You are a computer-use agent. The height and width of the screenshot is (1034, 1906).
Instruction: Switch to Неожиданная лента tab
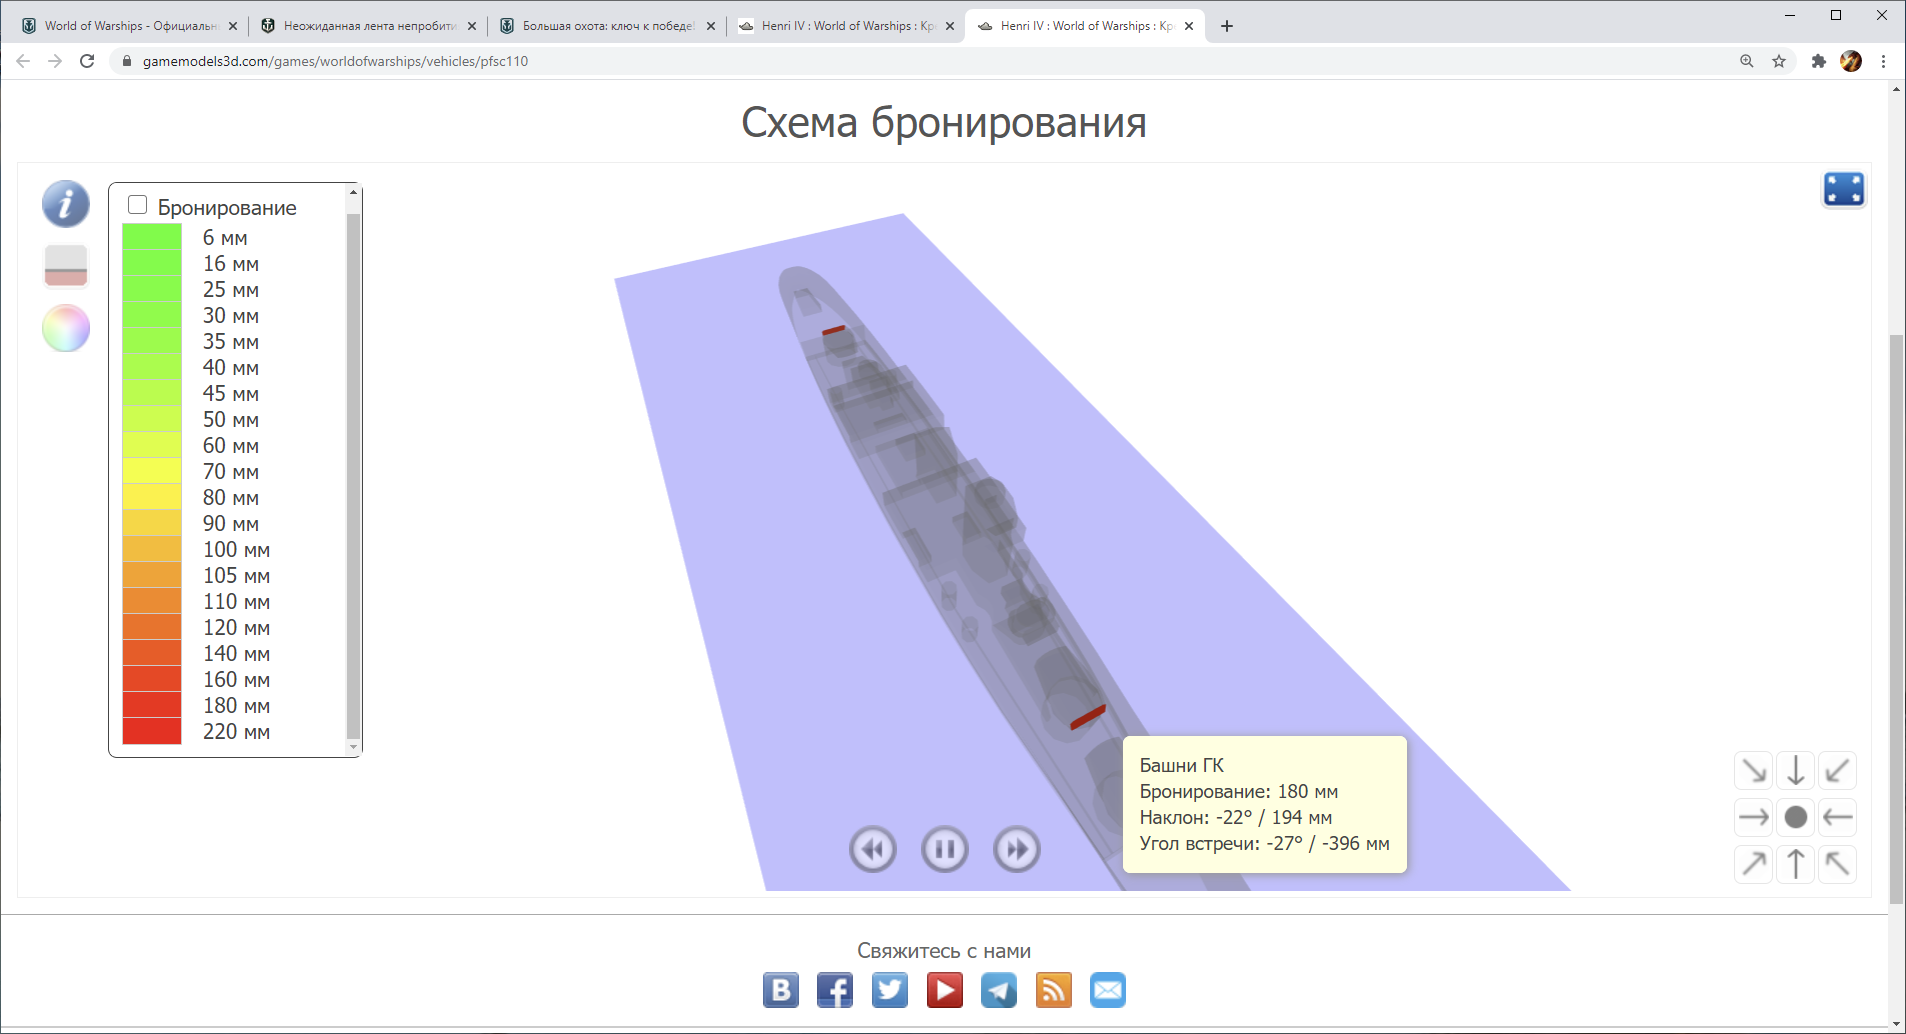pos(368,26)
